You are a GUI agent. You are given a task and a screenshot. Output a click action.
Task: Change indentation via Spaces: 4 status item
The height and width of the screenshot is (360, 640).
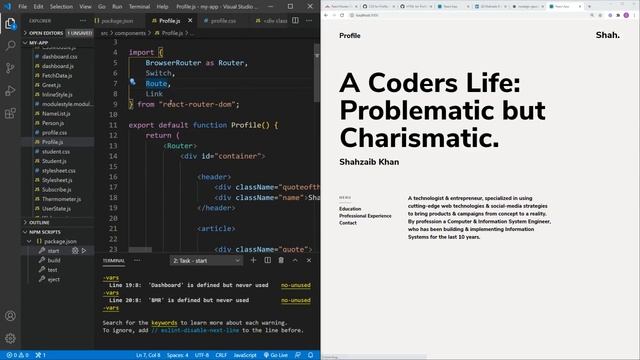(x=178, y=355)
